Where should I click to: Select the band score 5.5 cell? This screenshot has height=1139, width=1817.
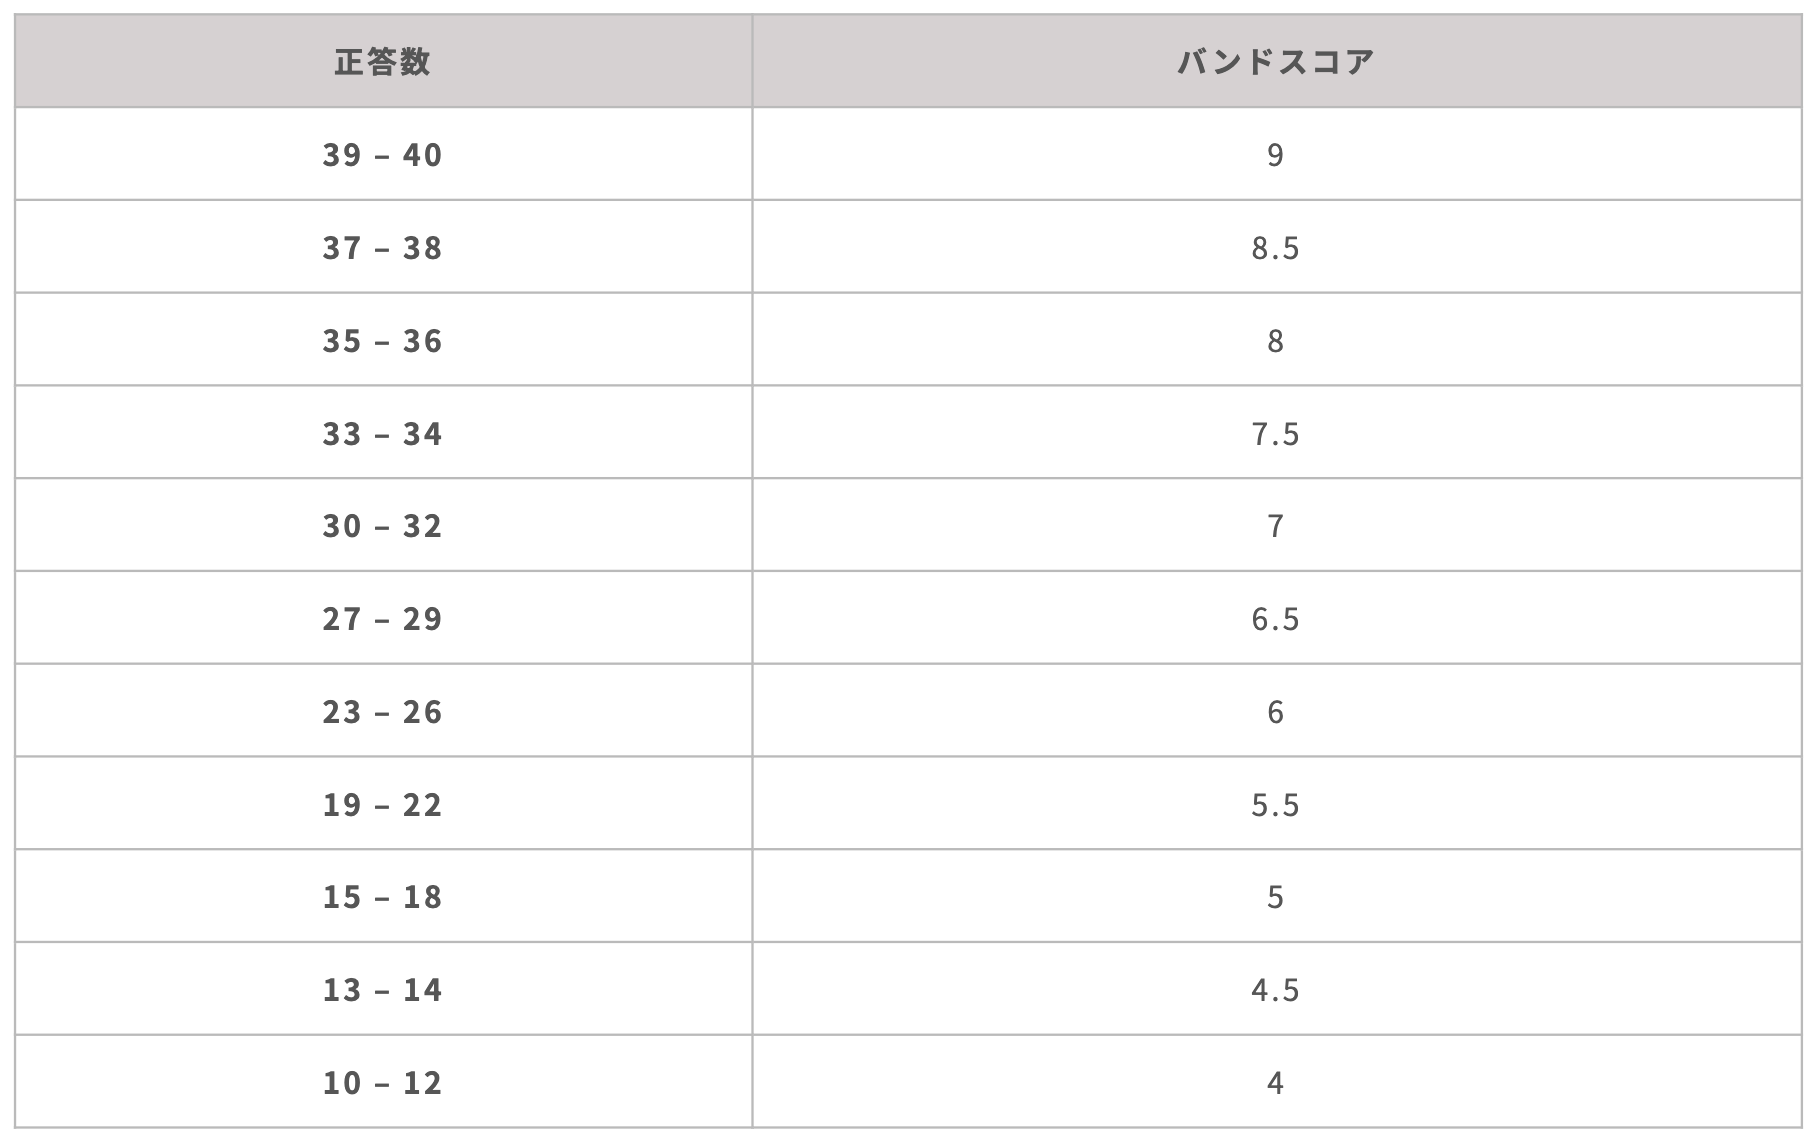tap(1277, 804)
